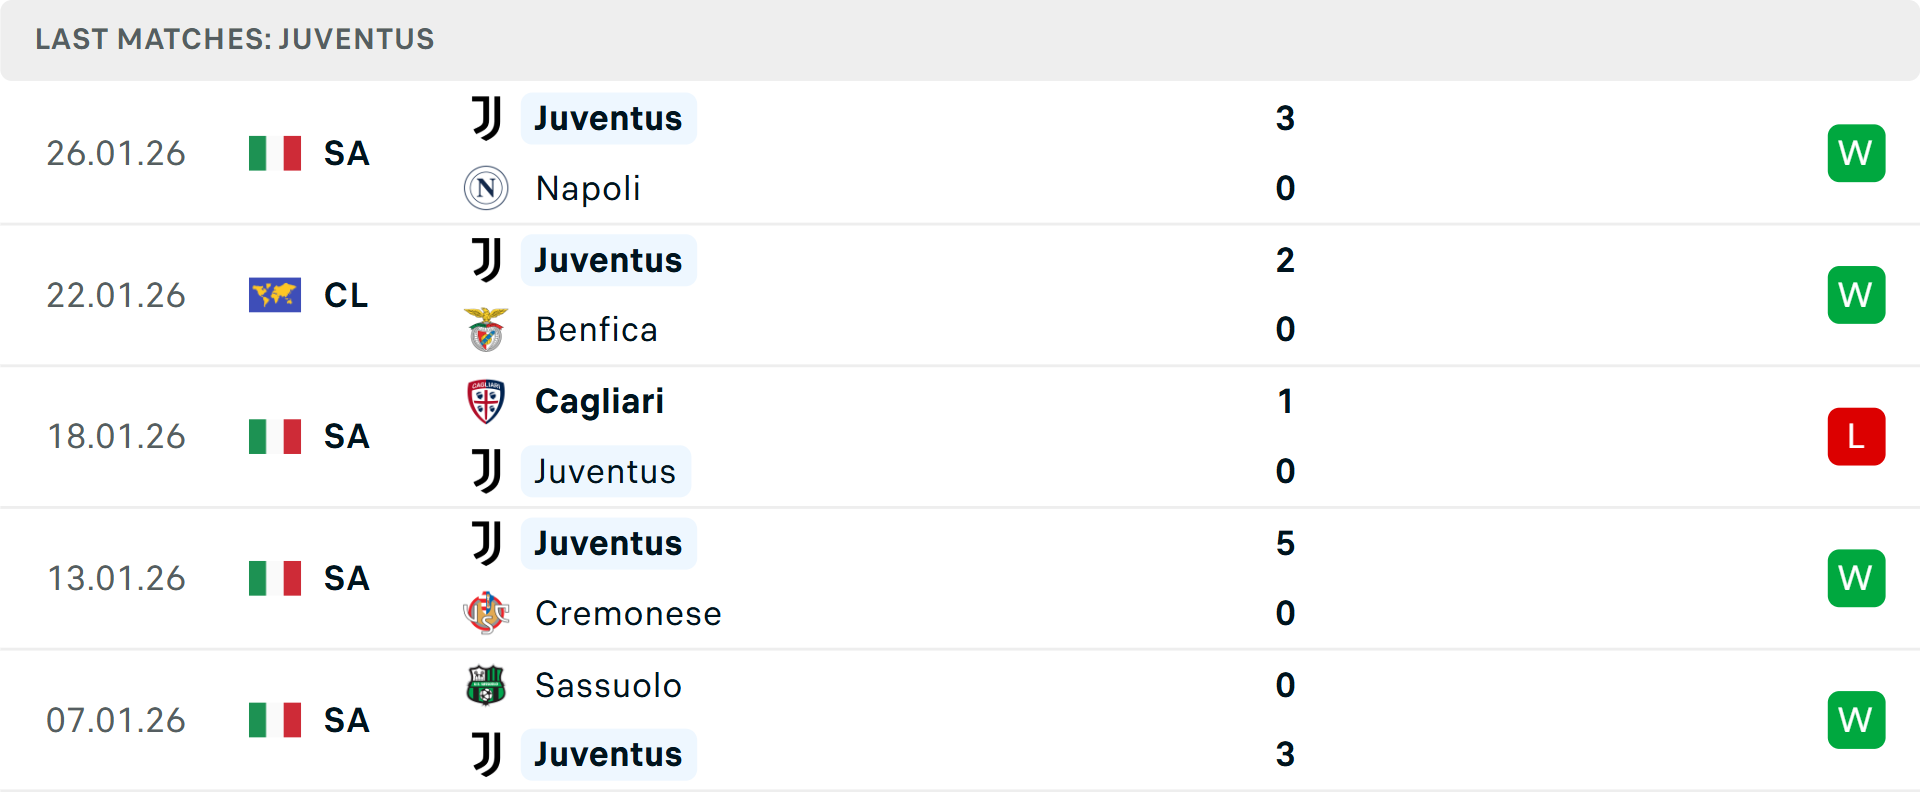
Task: Expand details of the Benfica match row
Action: pyautogui.click(x=960, y=294)
